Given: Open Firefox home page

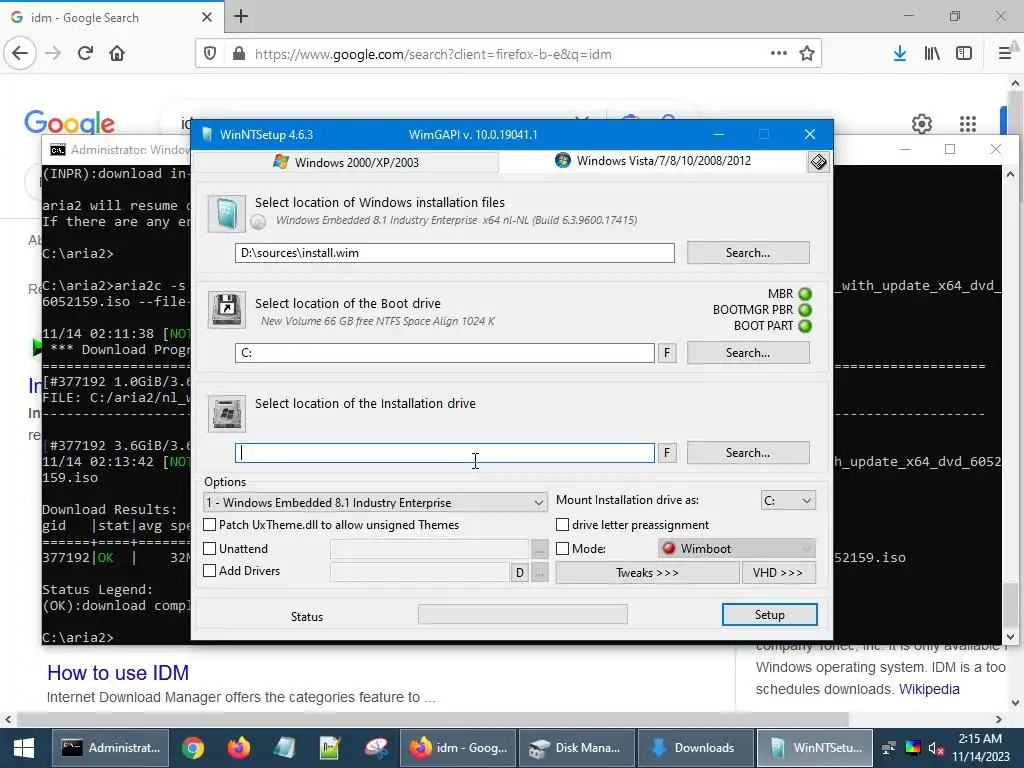Looking at the screenshot, I should pyautogui.click(x=117, y=53).
